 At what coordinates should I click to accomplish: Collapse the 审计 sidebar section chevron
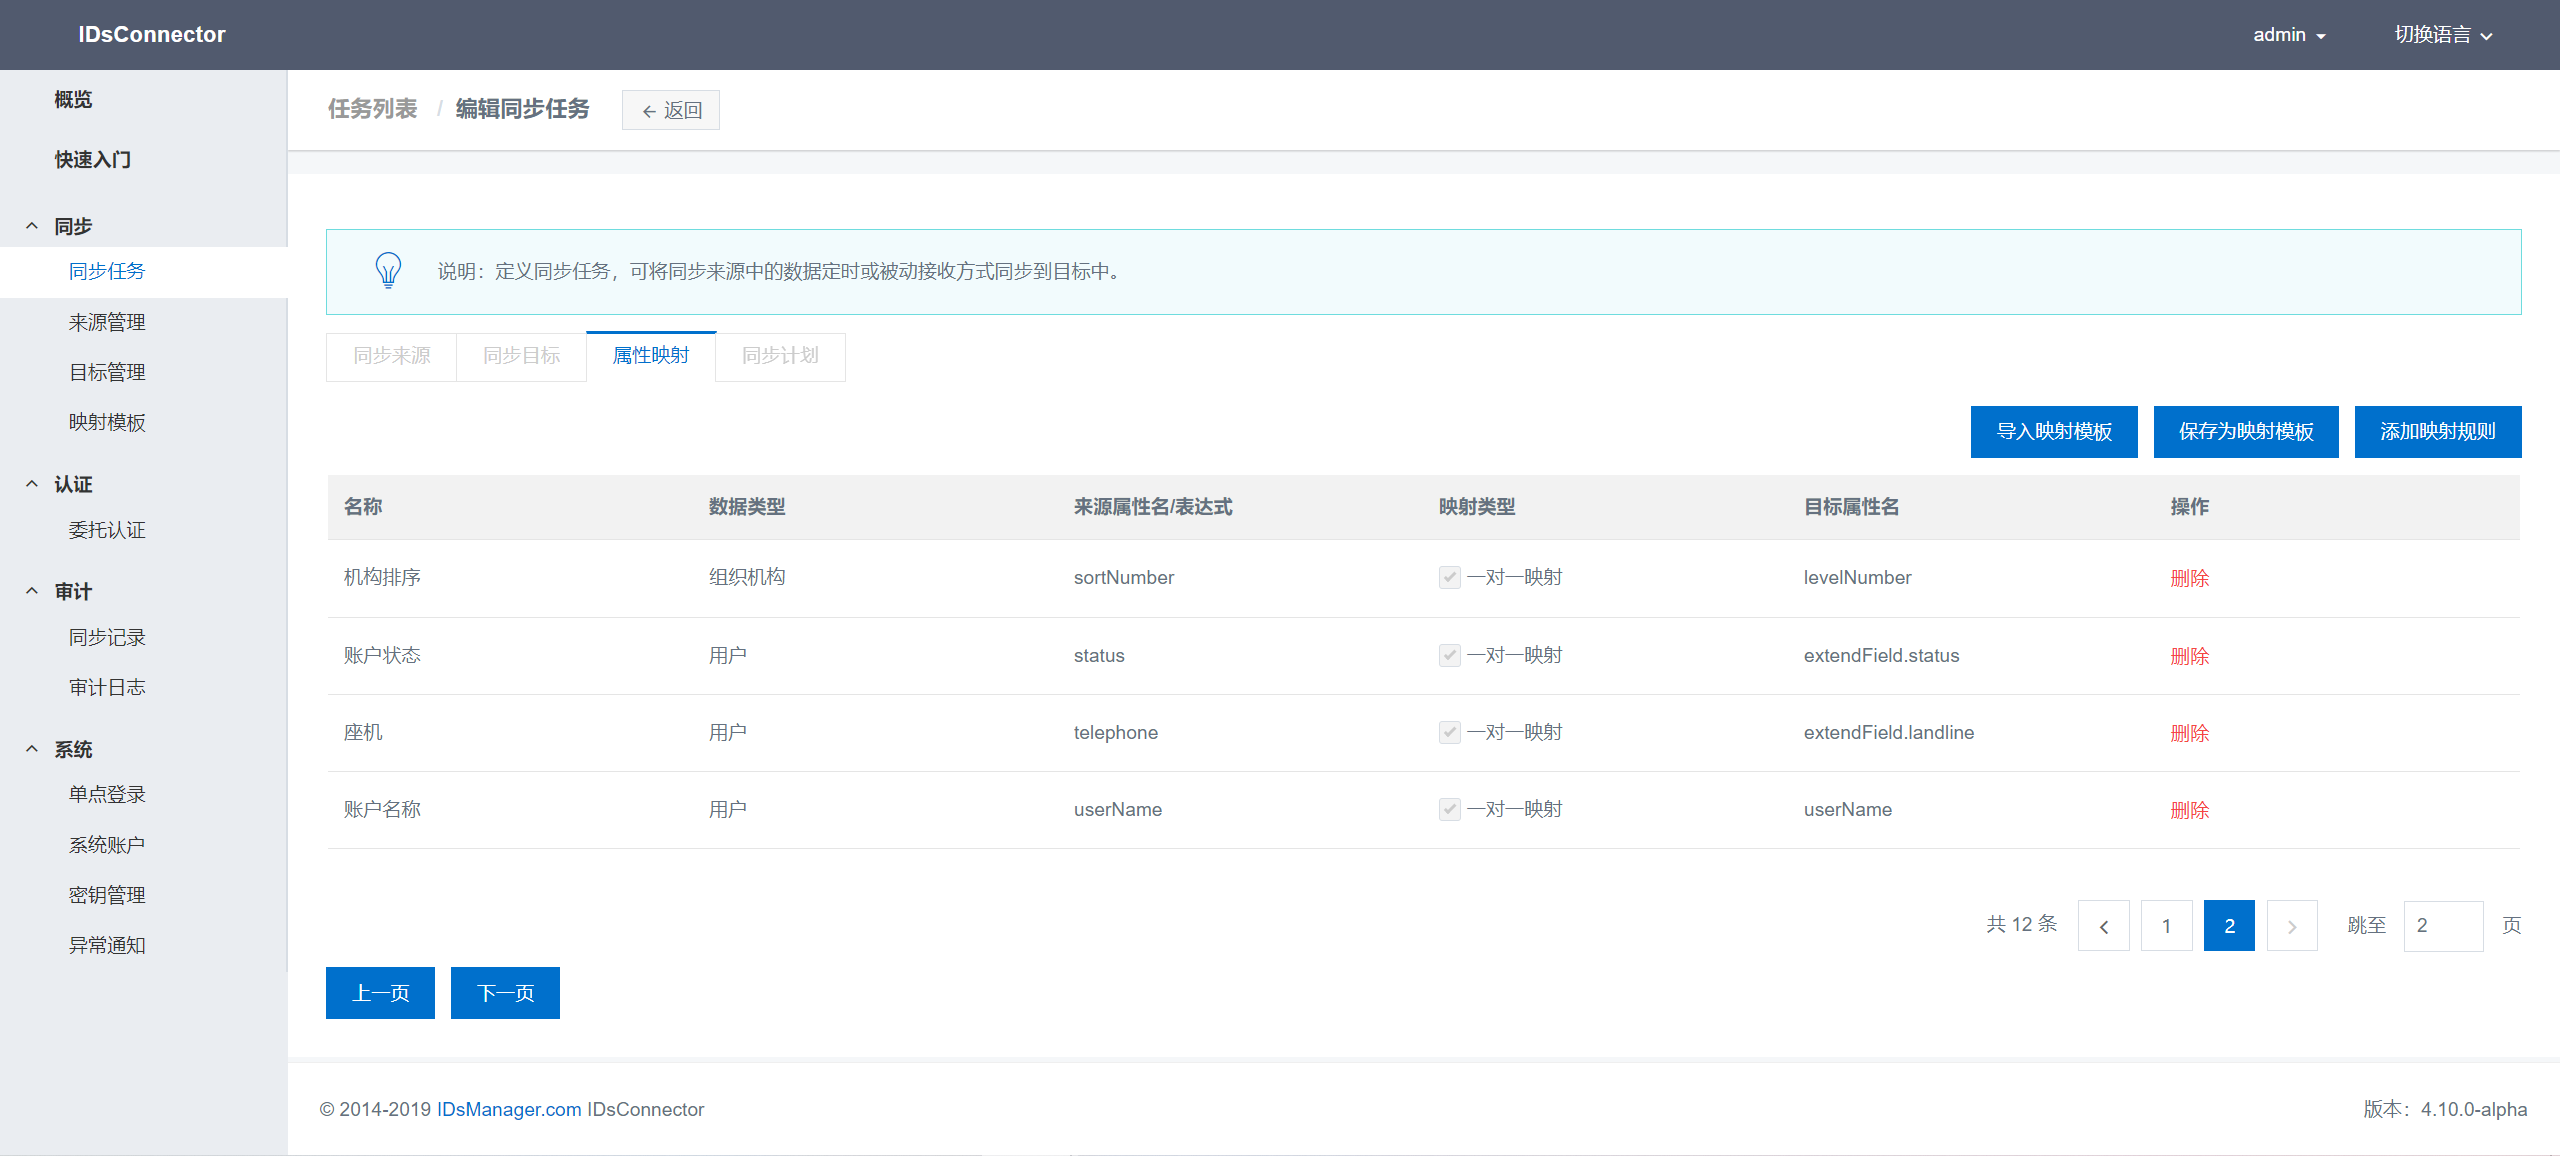click(x=32, y=591)
